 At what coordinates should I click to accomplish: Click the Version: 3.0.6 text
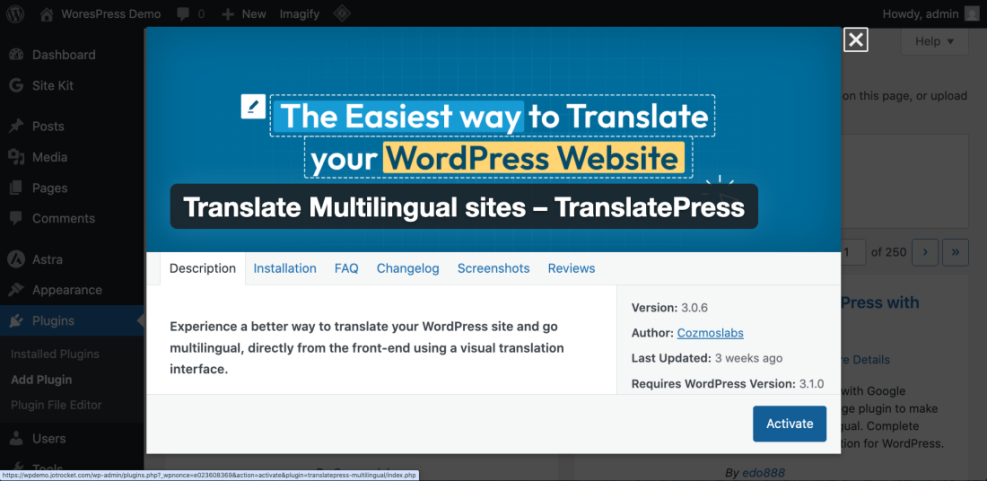[x=670, y=308]
